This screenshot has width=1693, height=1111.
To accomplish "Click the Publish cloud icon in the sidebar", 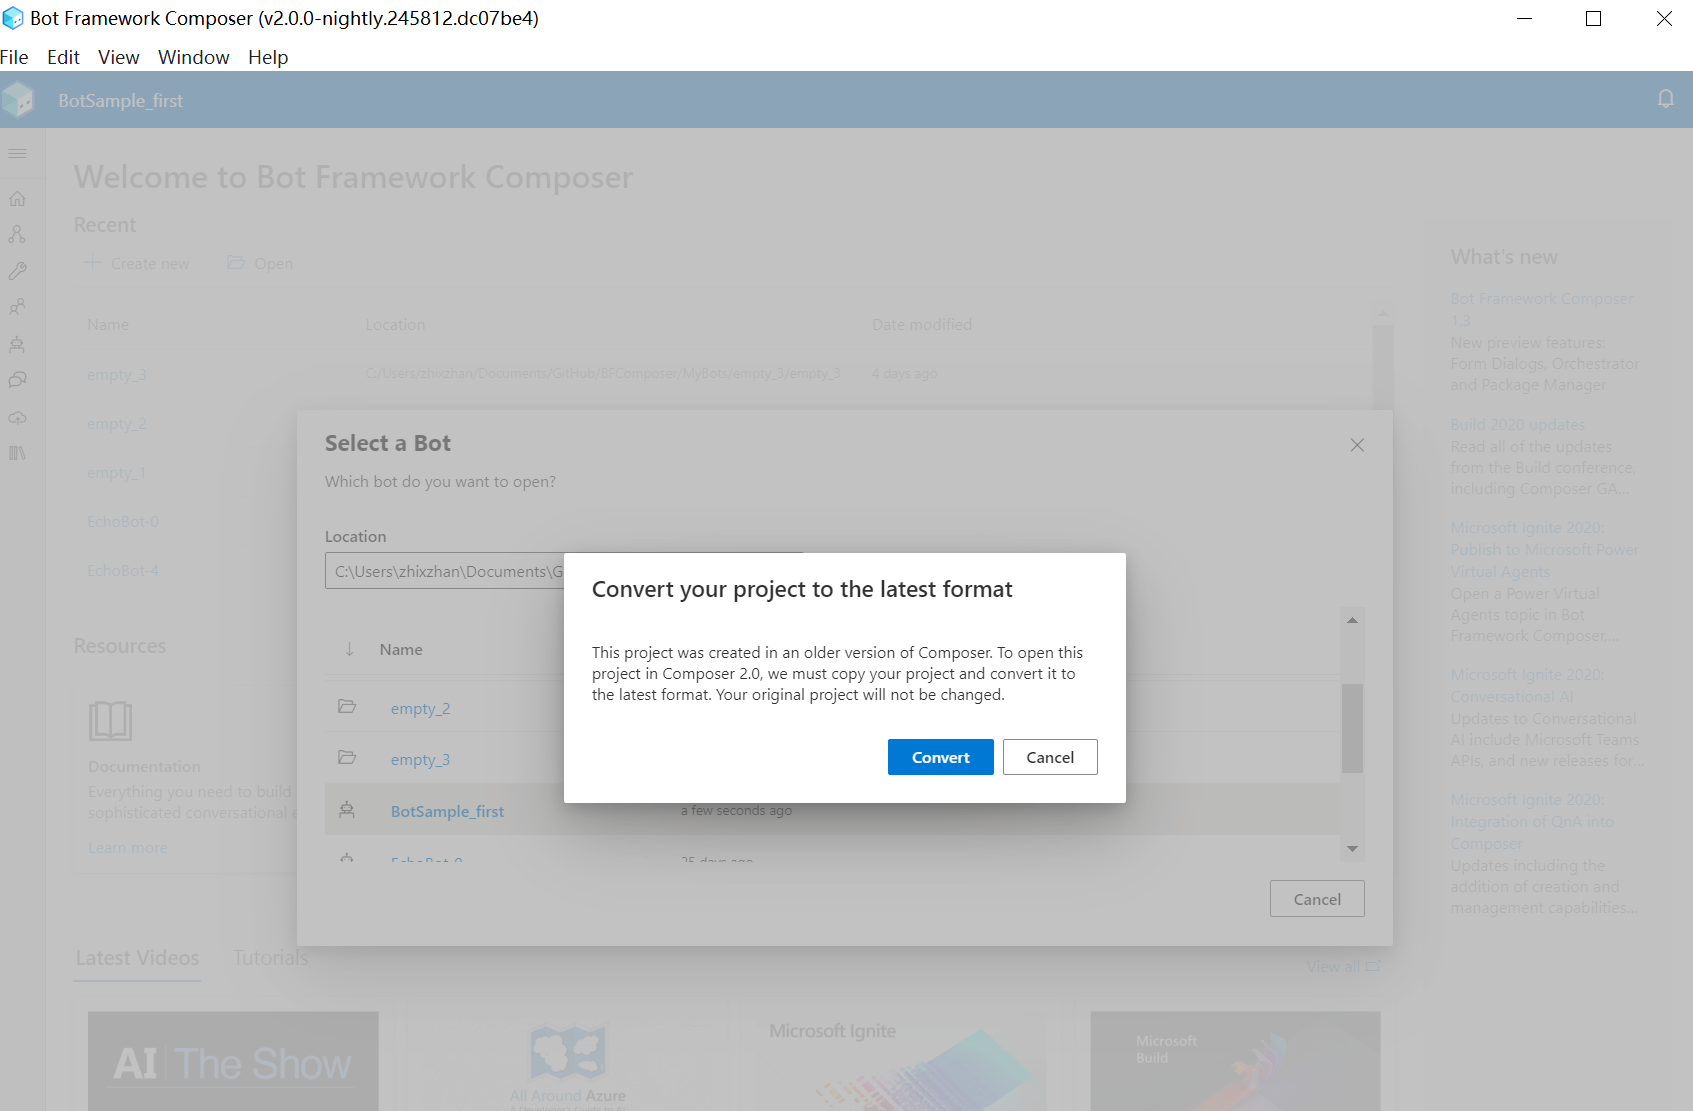I will (17, 417).
